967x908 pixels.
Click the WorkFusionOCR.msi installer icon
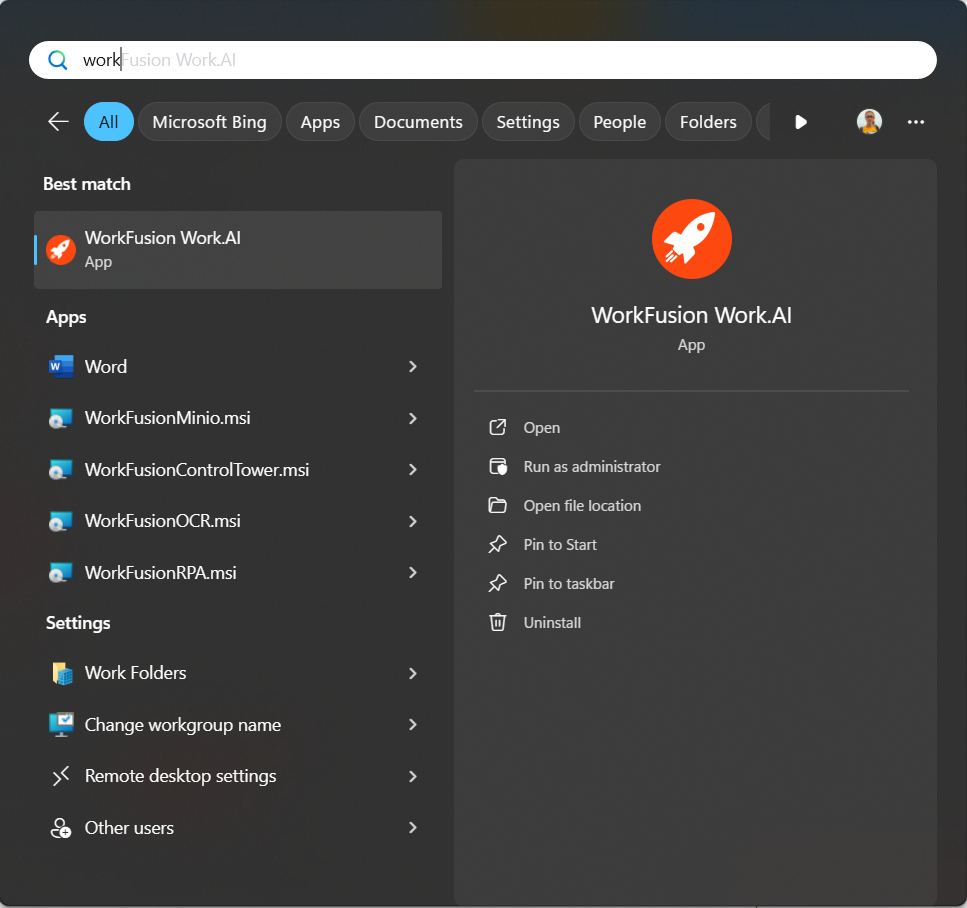(61, 521)
